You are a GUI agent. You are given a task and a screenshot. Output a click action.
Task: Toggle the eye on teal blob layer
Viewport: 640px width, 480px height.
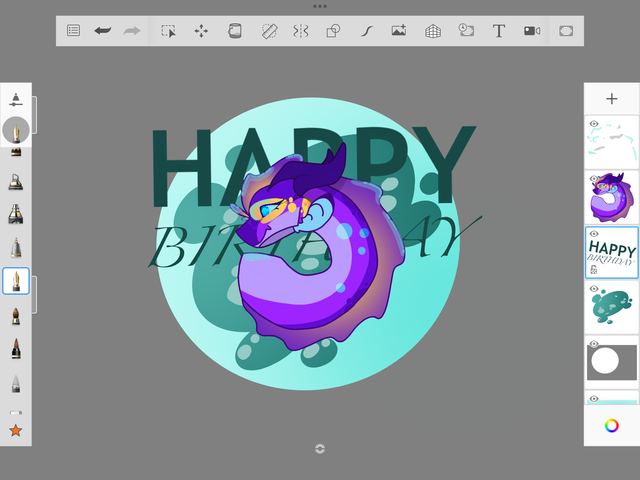point(594,289)
